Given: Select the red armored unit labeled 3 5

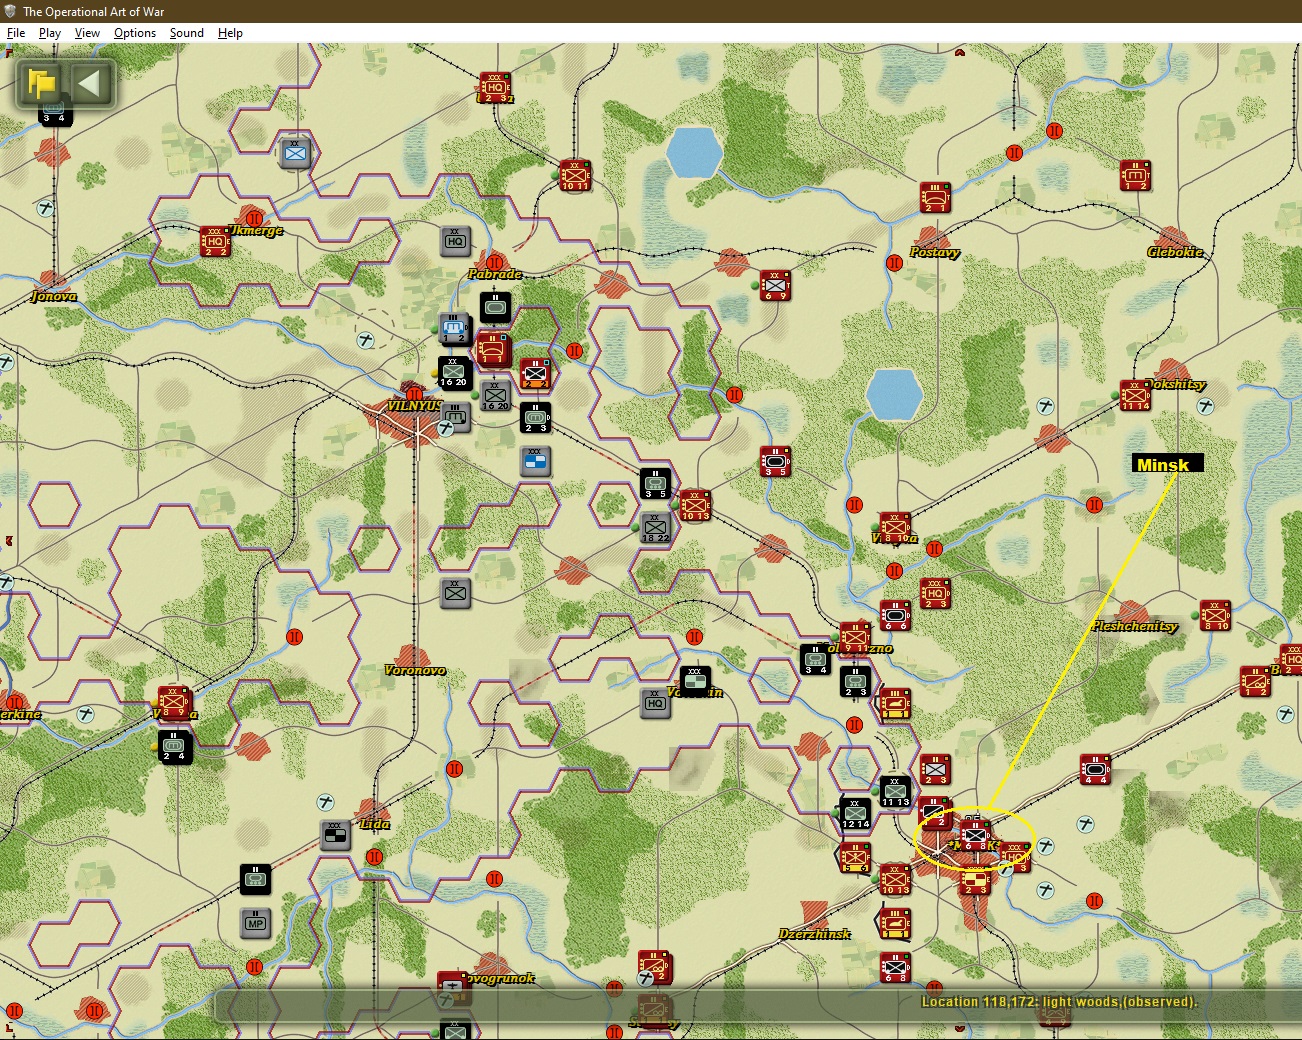Looking at the screenshot, I should pyautogui.click(x=775, y=461).
